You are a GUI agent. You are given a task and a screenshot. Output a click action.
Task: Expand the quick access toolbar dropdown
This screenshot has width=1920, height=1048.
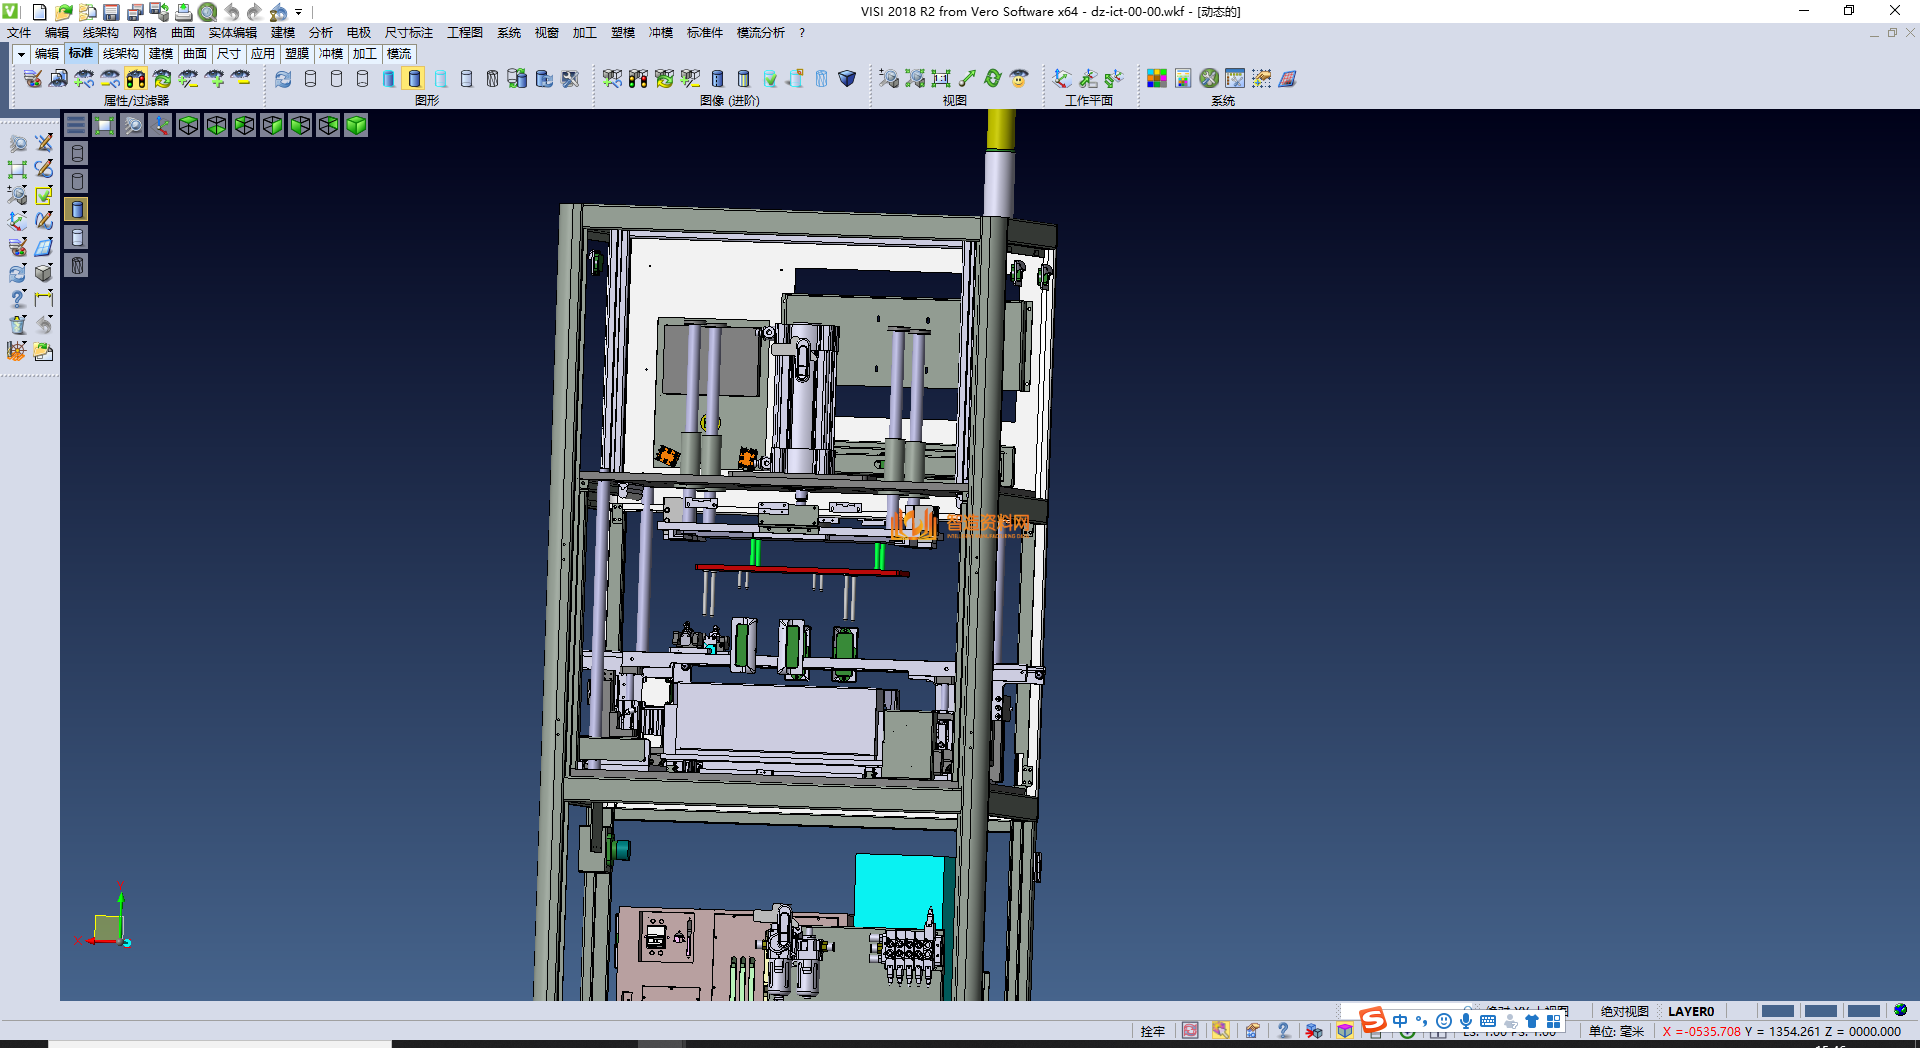pos(298,12)
